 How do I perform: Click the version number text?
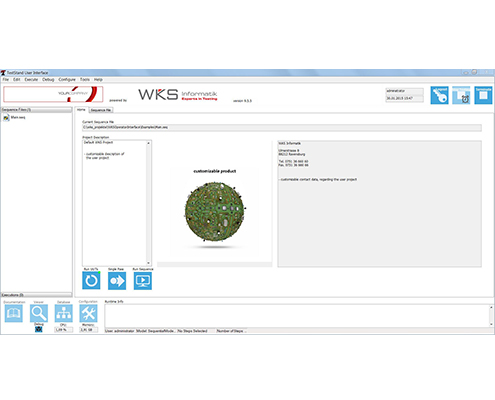tap(242, 101)
